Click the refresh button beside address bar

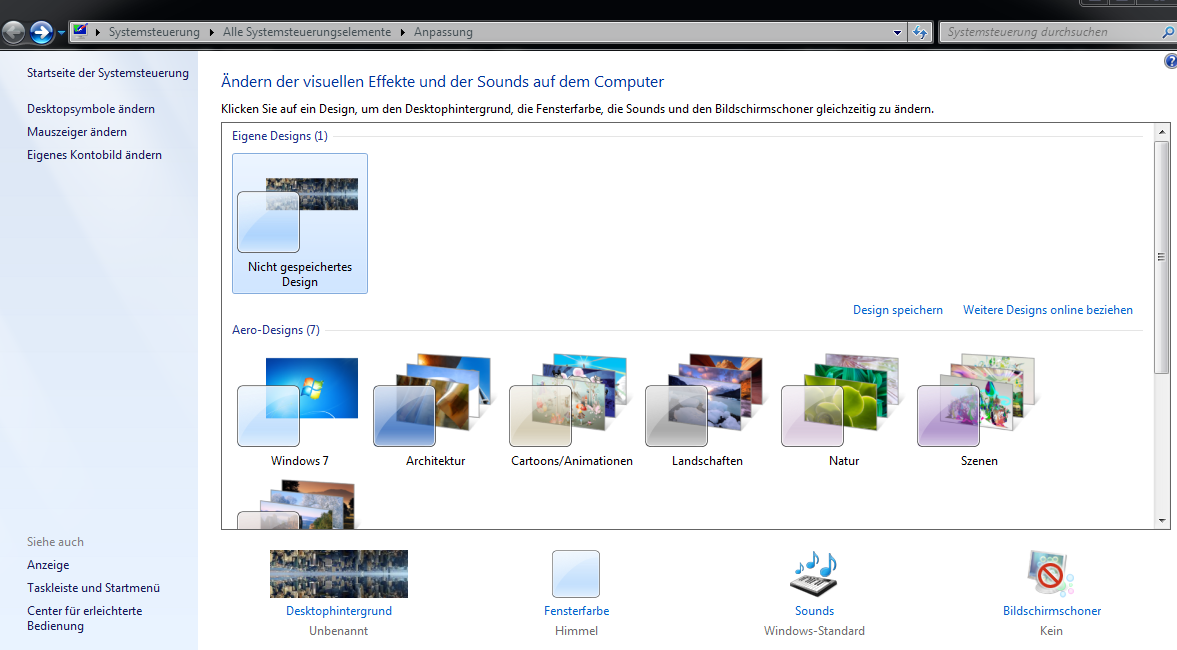coord(920,32)
